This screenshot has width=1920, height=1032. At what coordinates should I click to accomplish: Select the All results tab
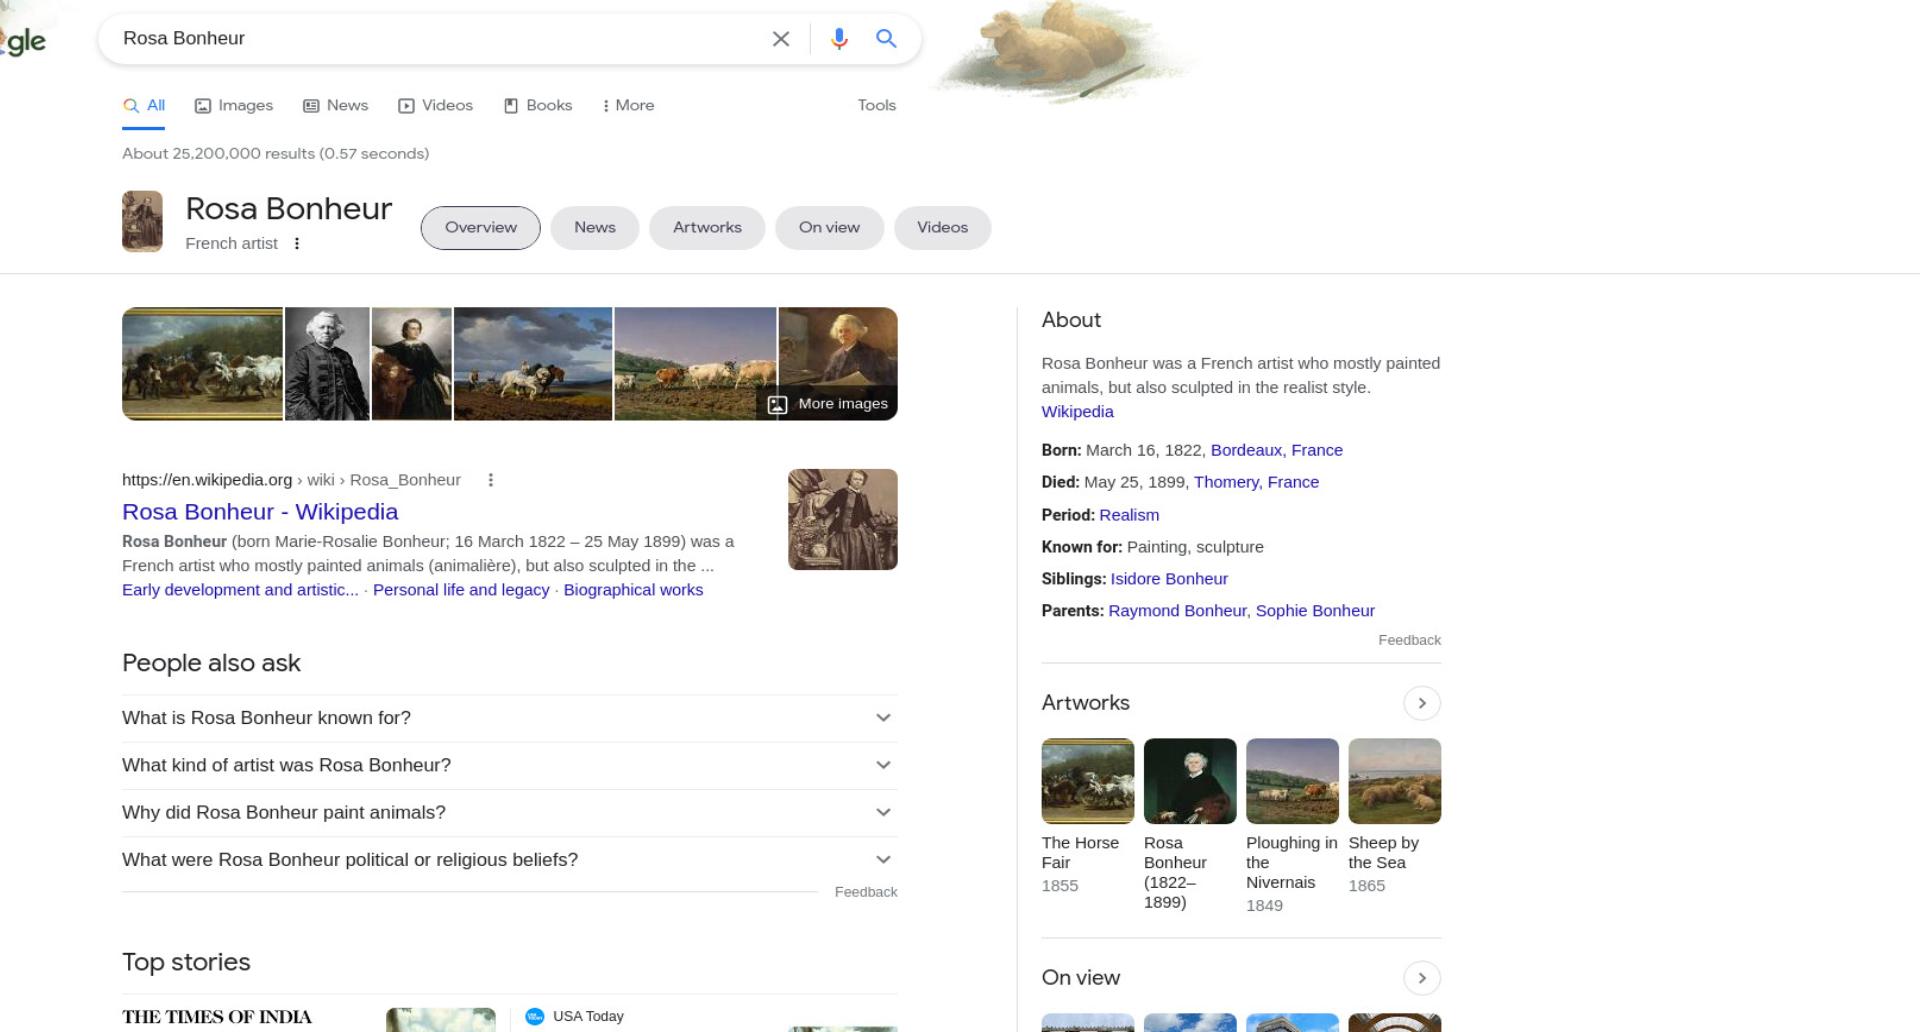coord(144,106)
